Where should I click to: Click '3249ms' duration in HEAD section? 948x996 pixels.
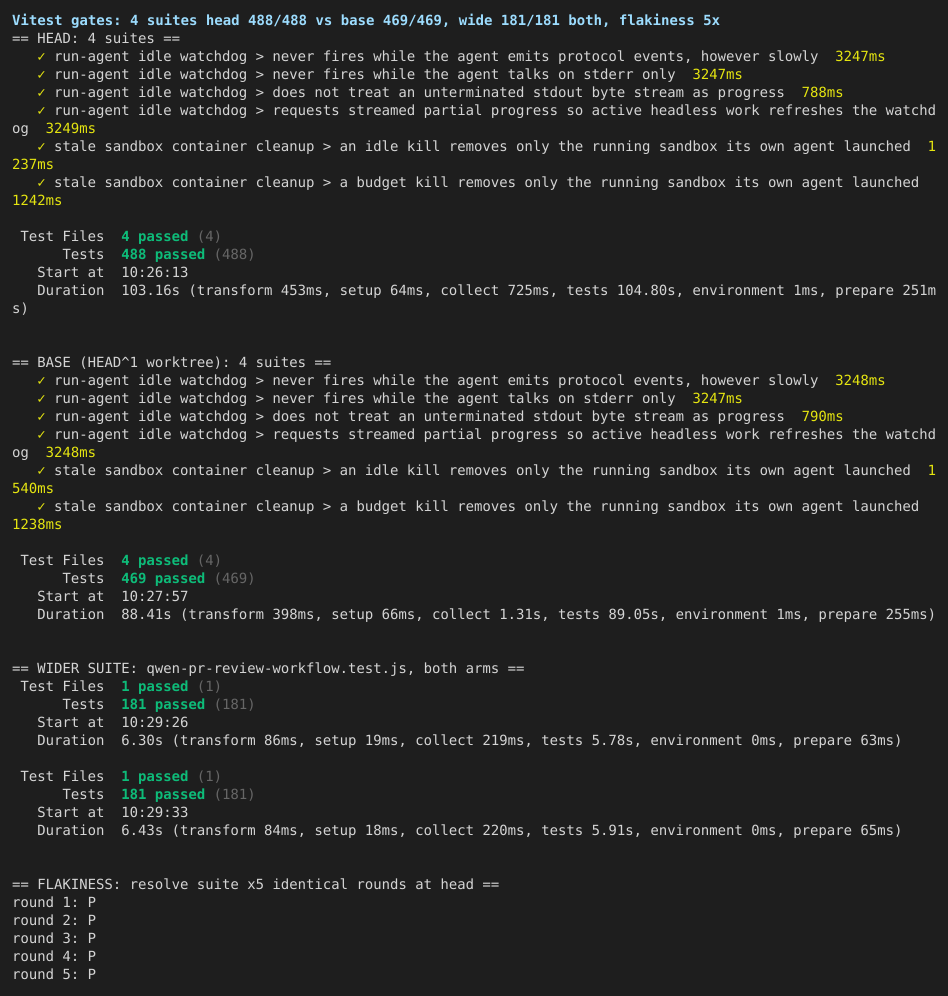pos(71,128)
